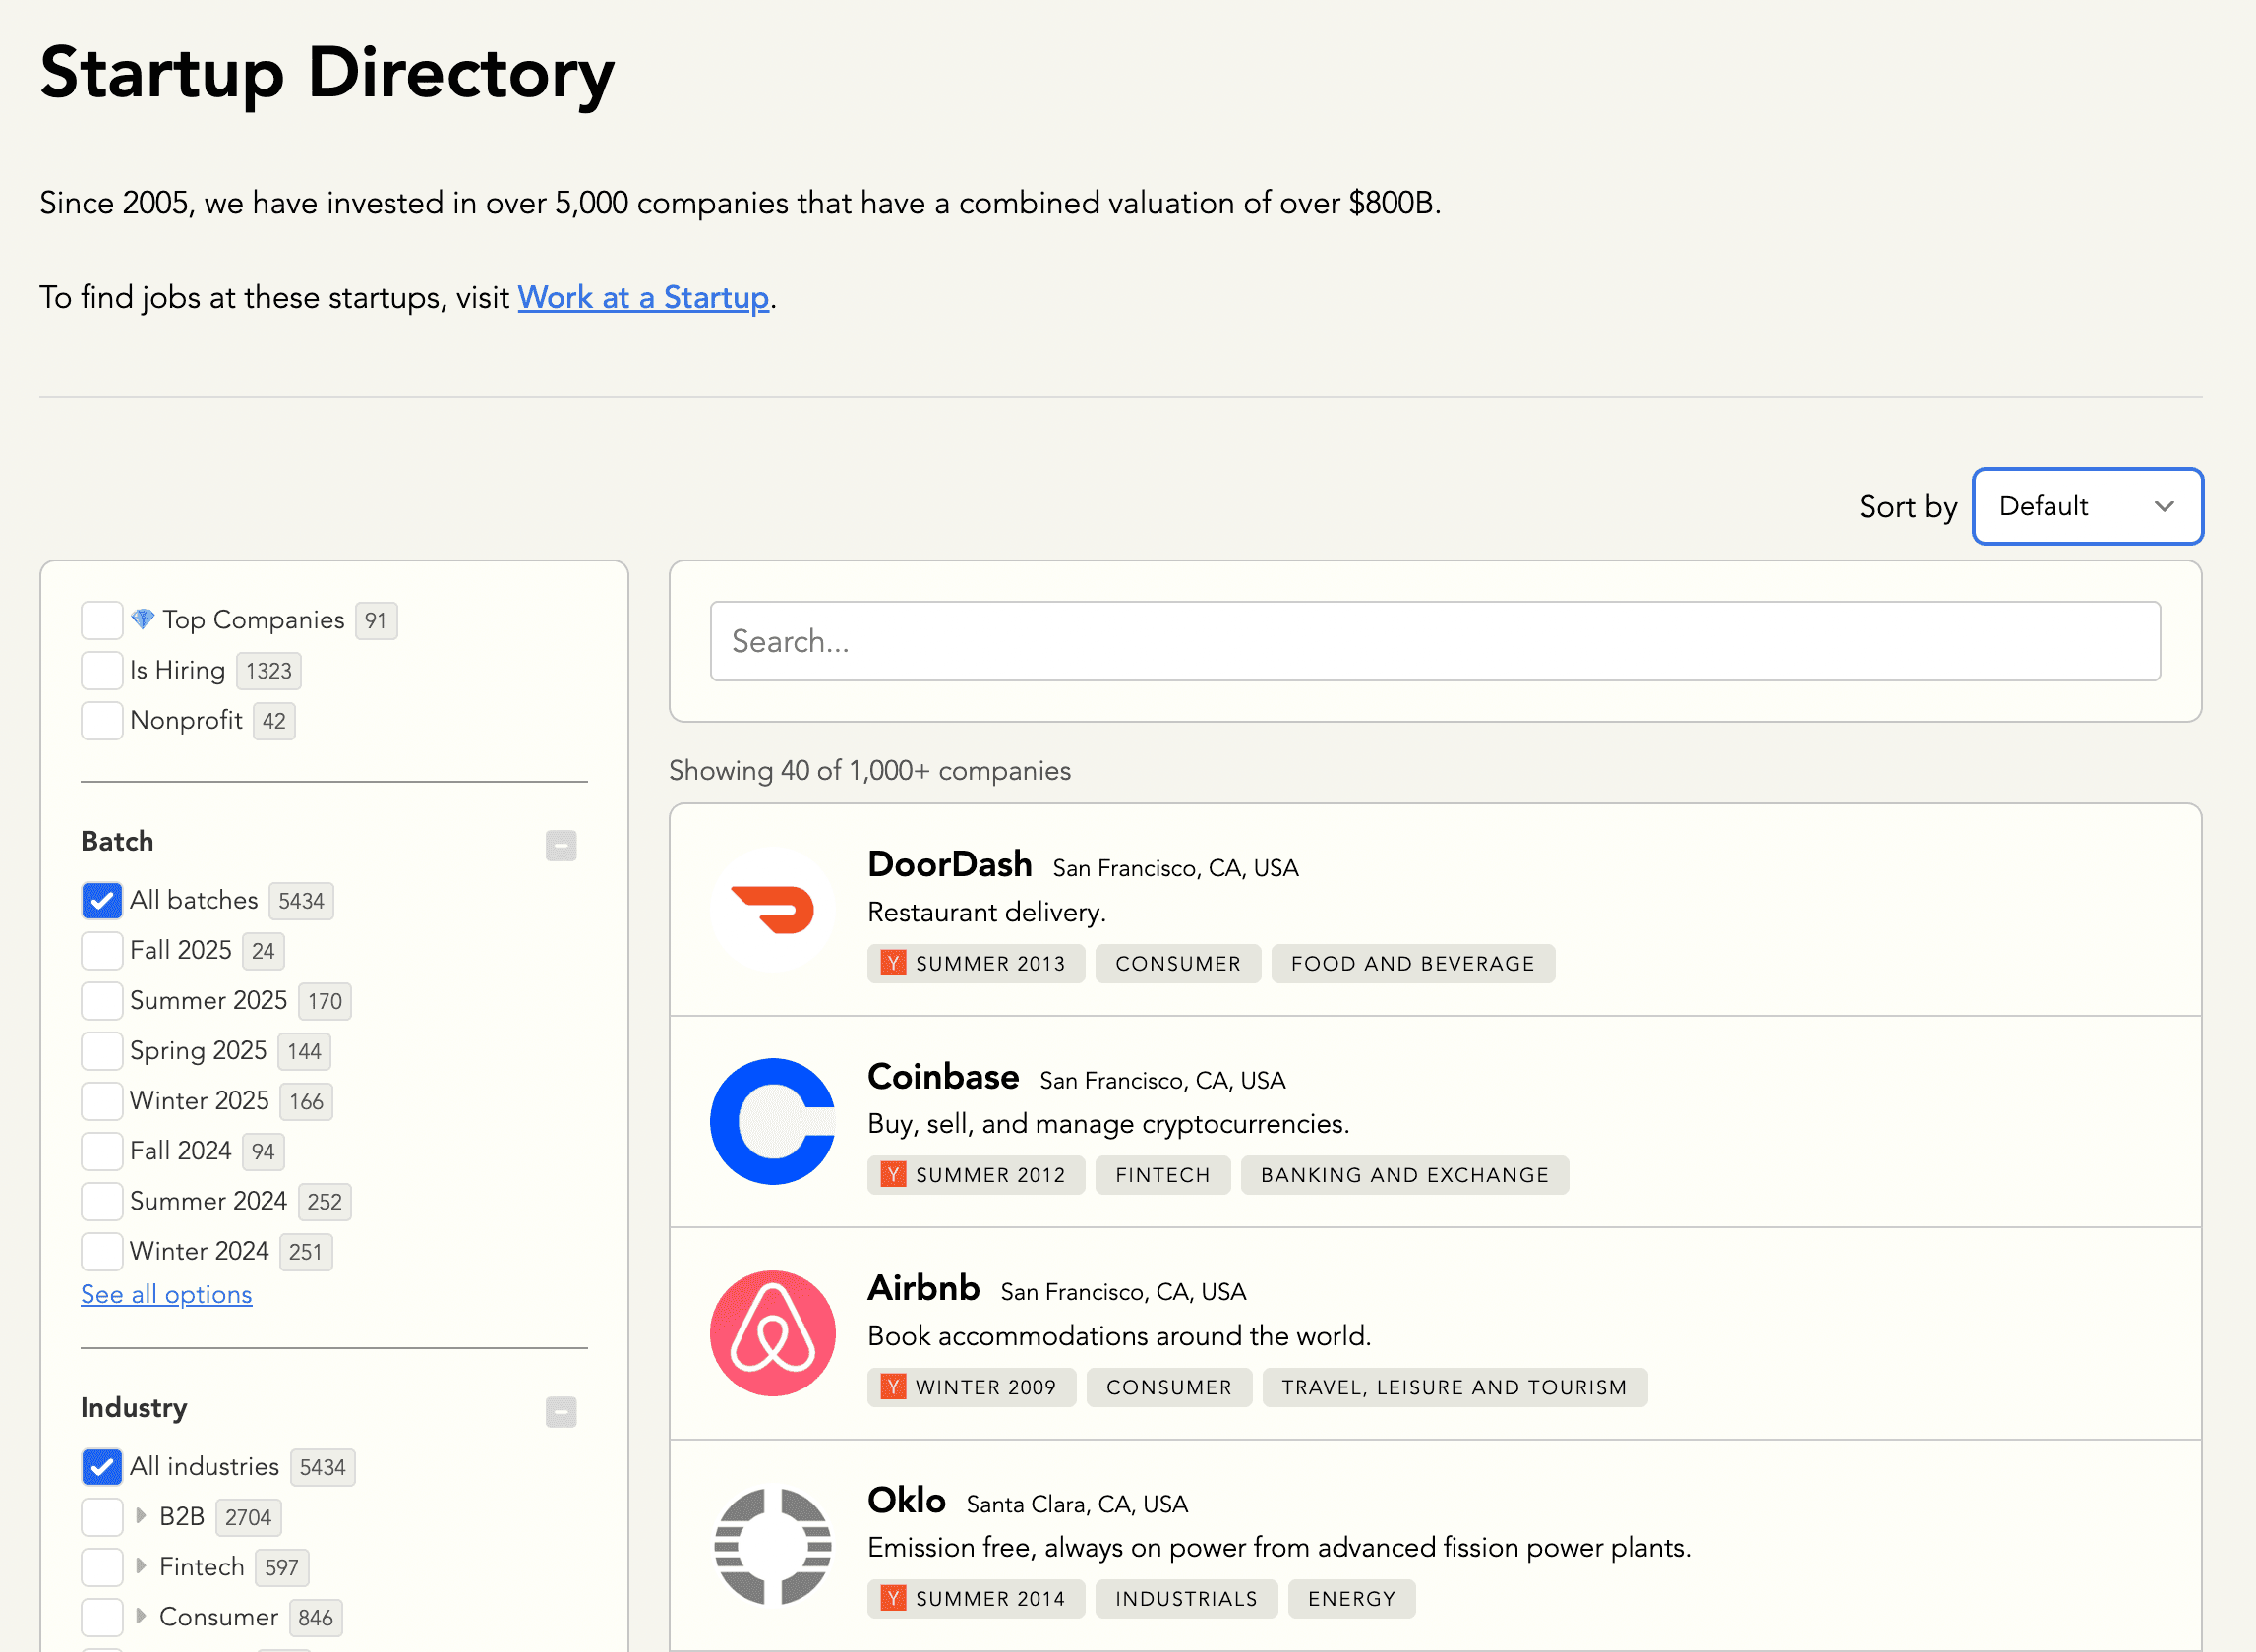Check the Nonprofit filter checkbox
2256x1652 pixels.
click(101, 720)
